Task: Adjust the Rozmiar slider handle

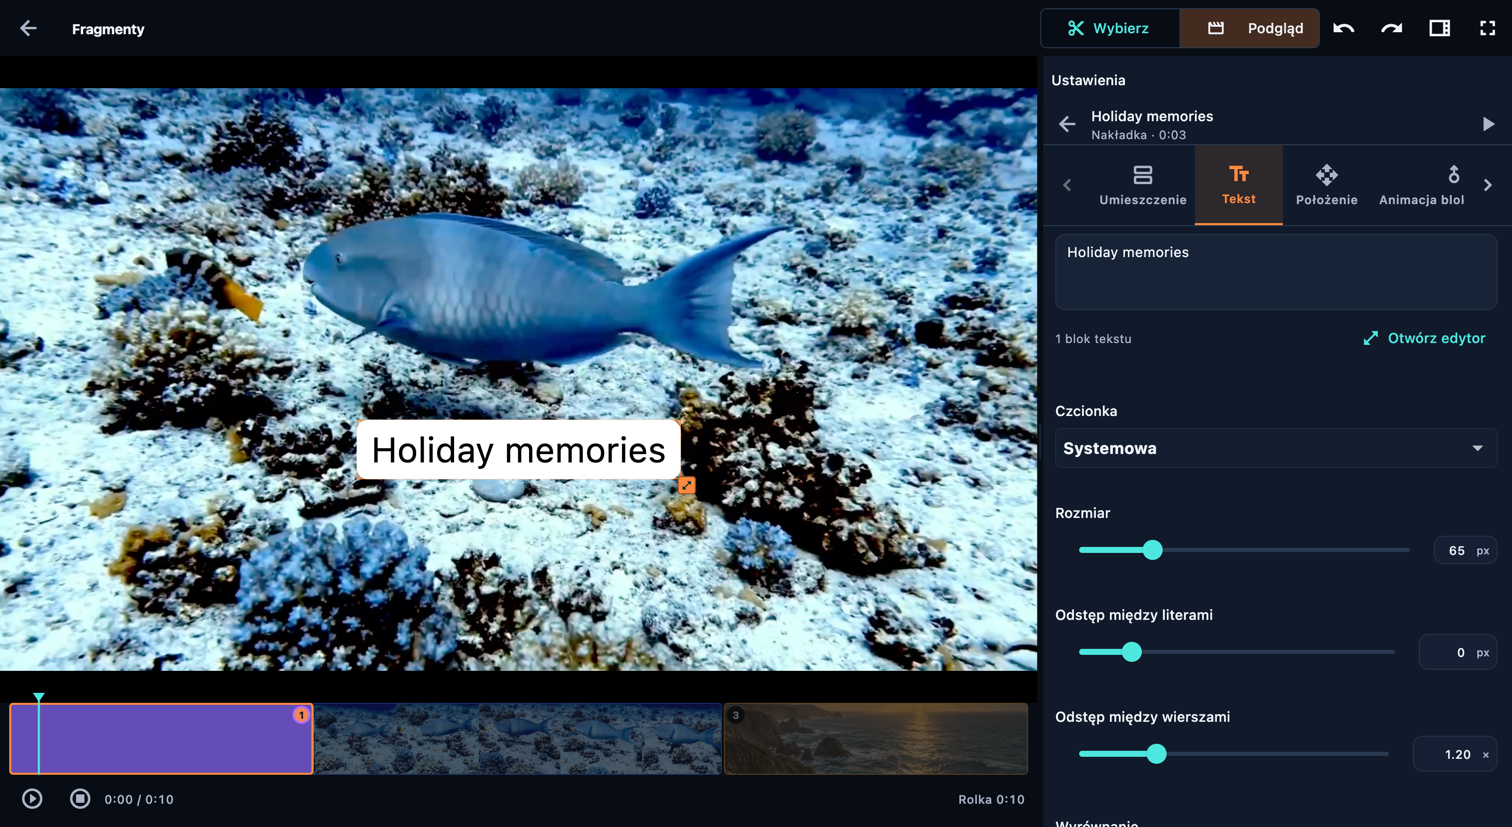Action: coord(1153,550)
